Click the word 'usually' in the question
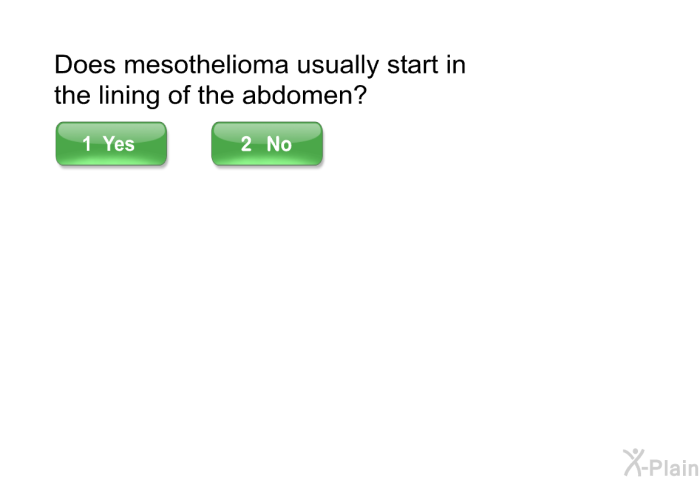This screenshot has height=480, width=700. click(x=338, y=66)
